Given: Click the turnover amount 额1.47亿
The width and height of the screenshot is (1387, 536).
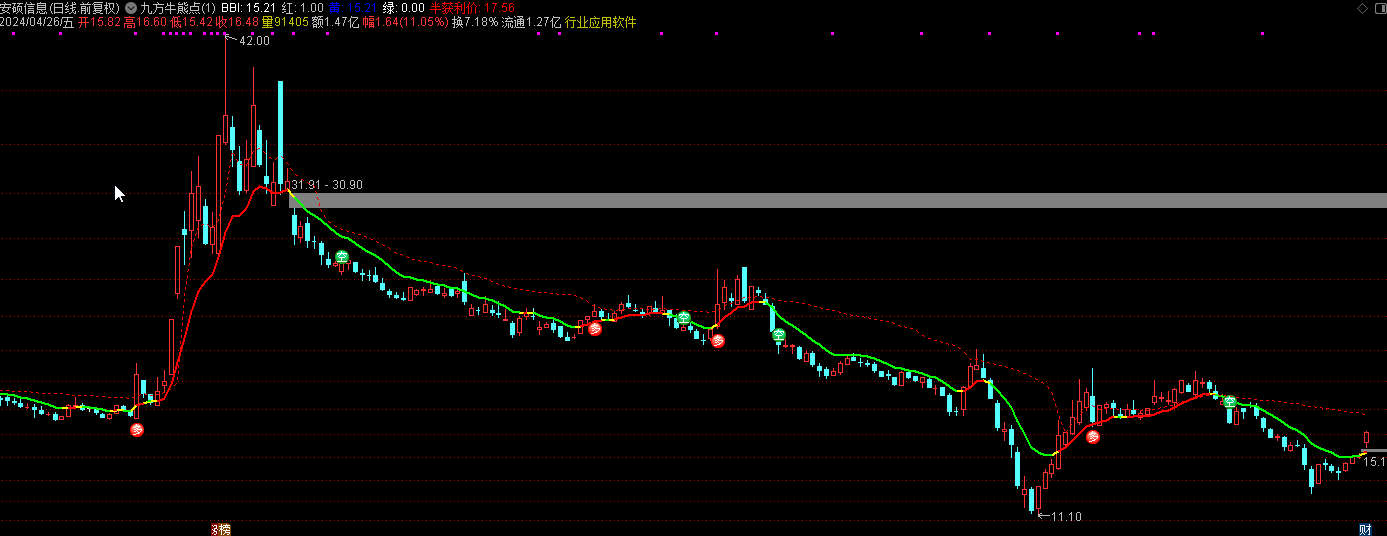Looking at the screenshot, I should (335, 22).
